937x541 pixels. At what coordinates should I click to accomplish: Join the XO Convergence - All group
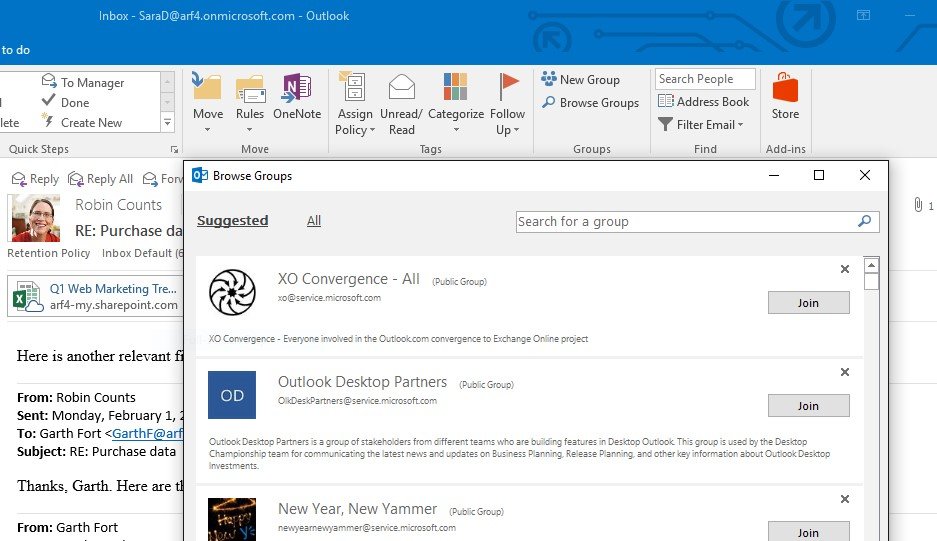[808, 303]
